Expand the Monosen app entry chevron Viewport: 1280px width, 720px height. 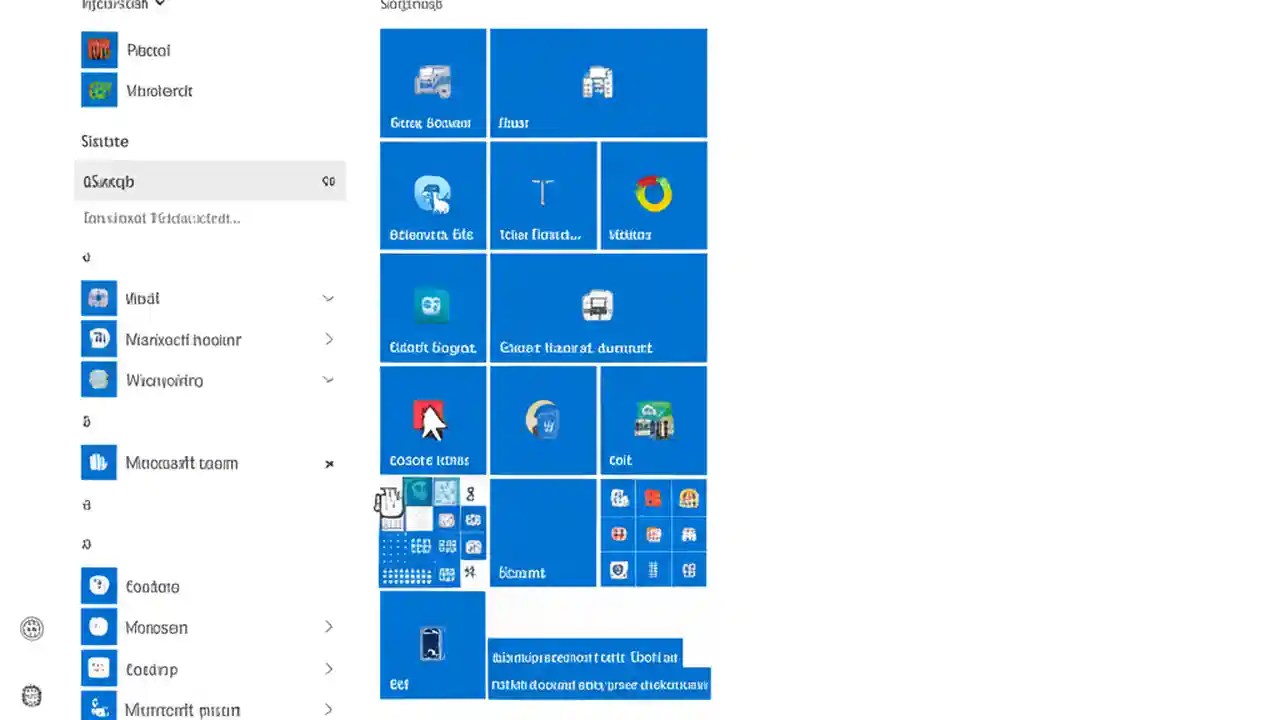pyautogui.click(x=329, y=627)
